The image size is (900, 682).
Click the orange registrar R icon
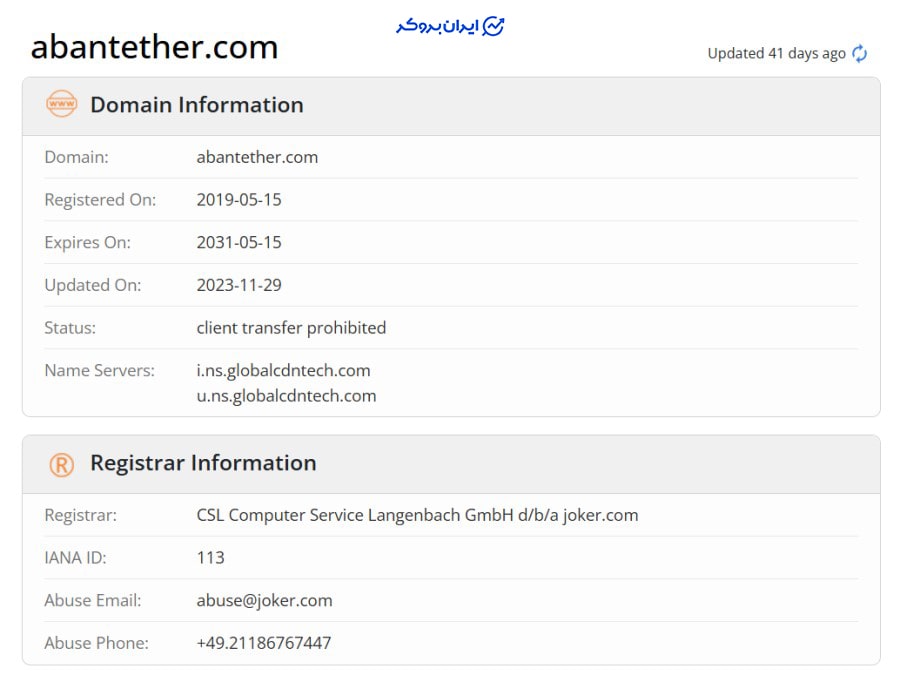pos(61,463)
